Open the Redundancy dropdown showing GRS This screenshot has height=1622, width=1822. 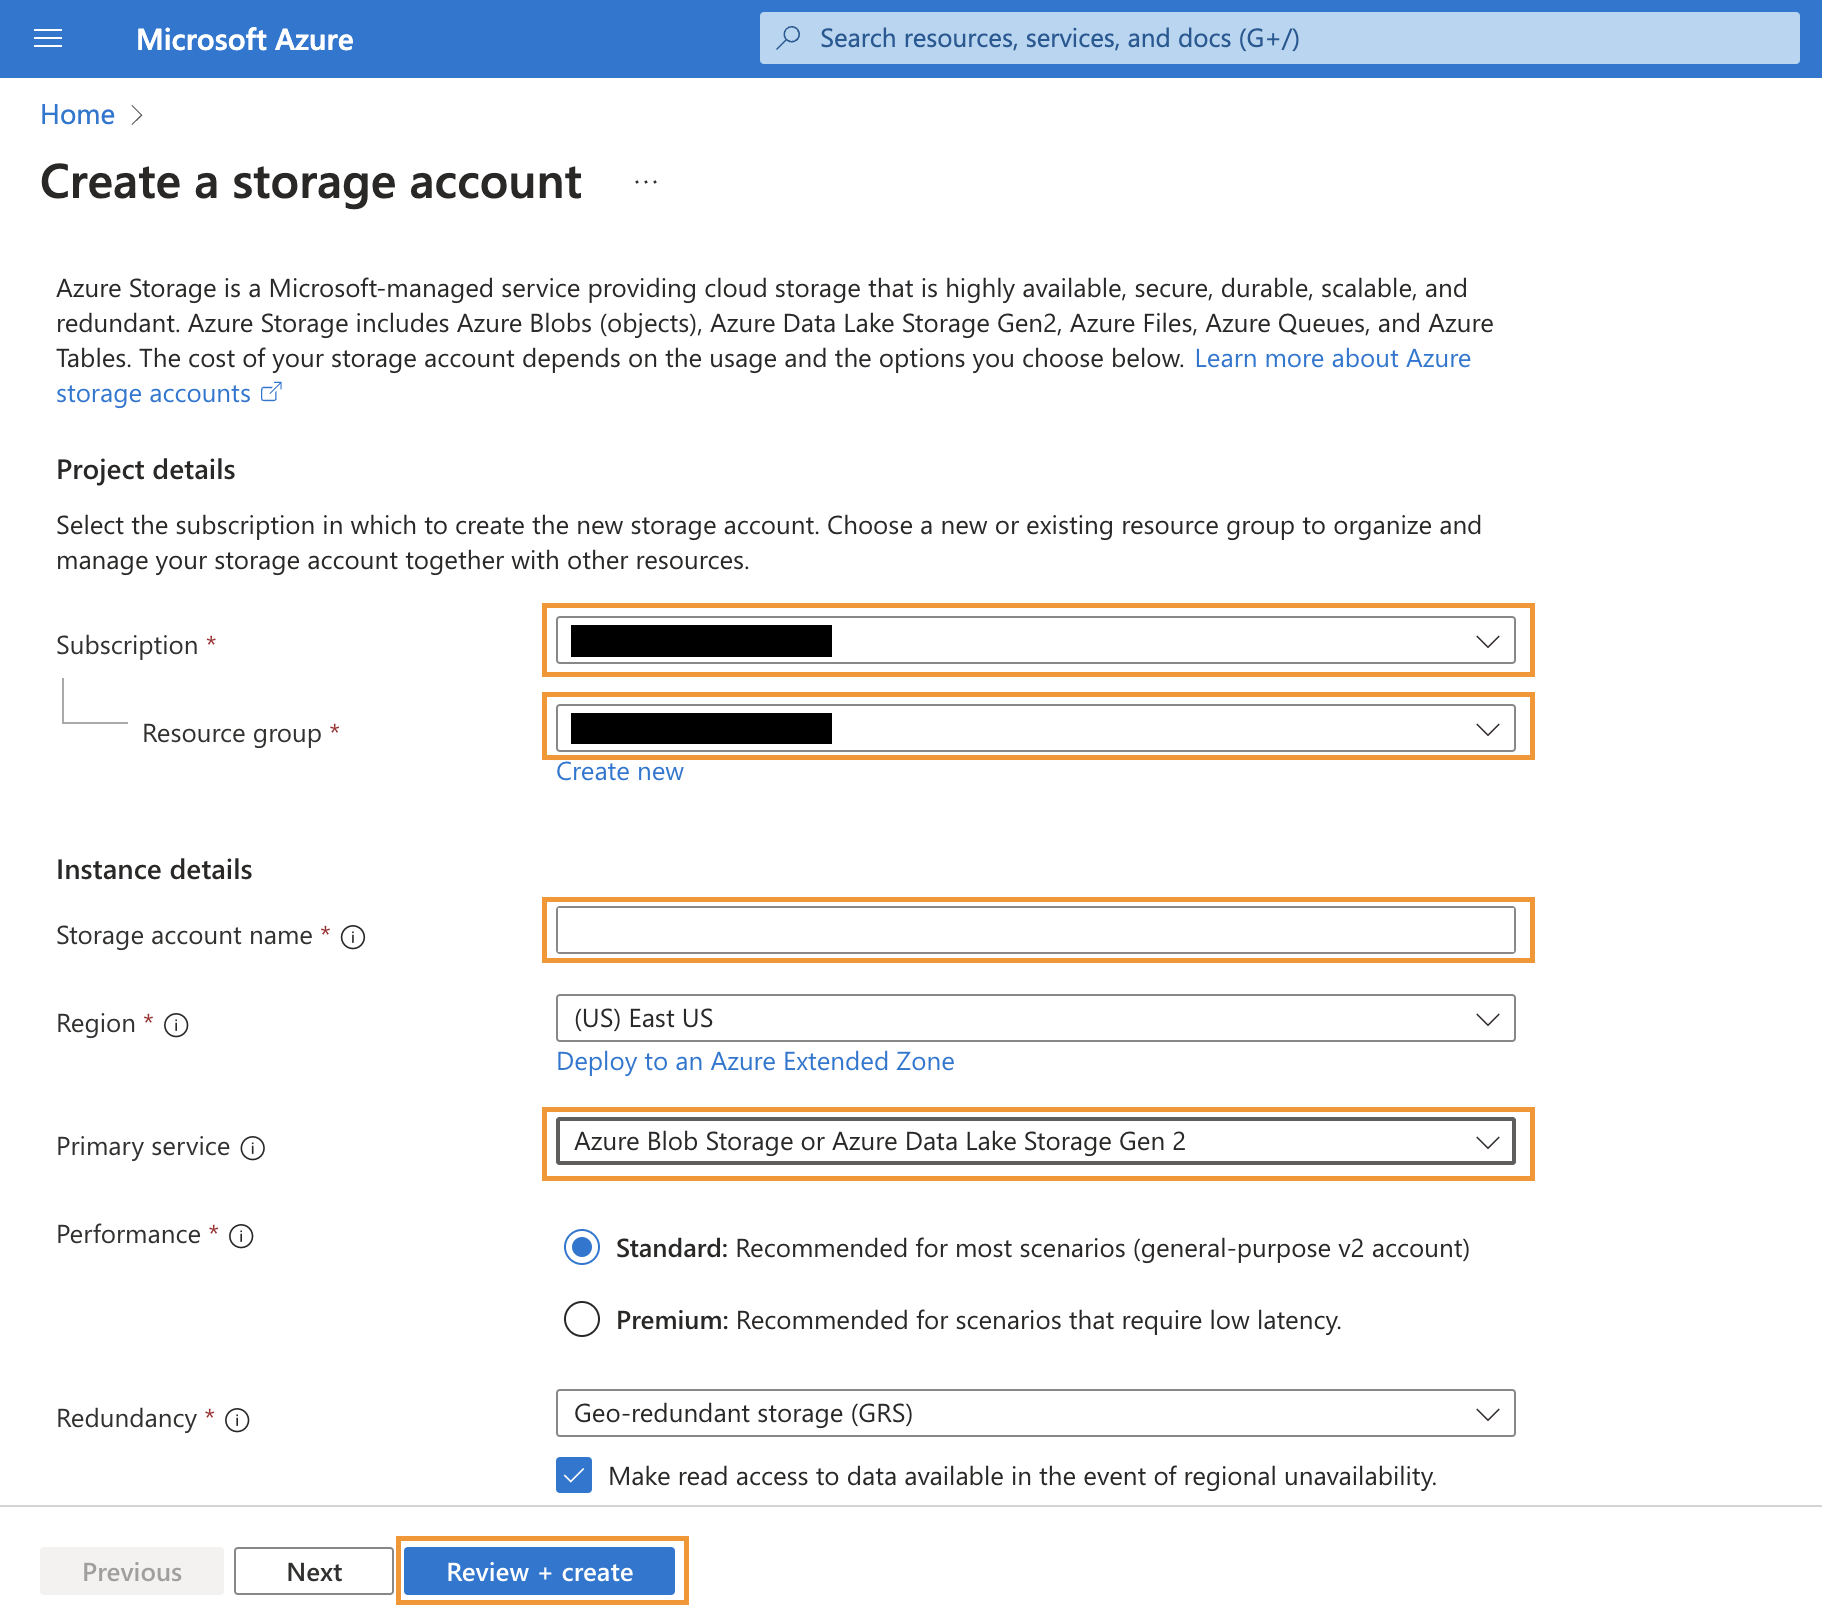click(1035, 1414)
